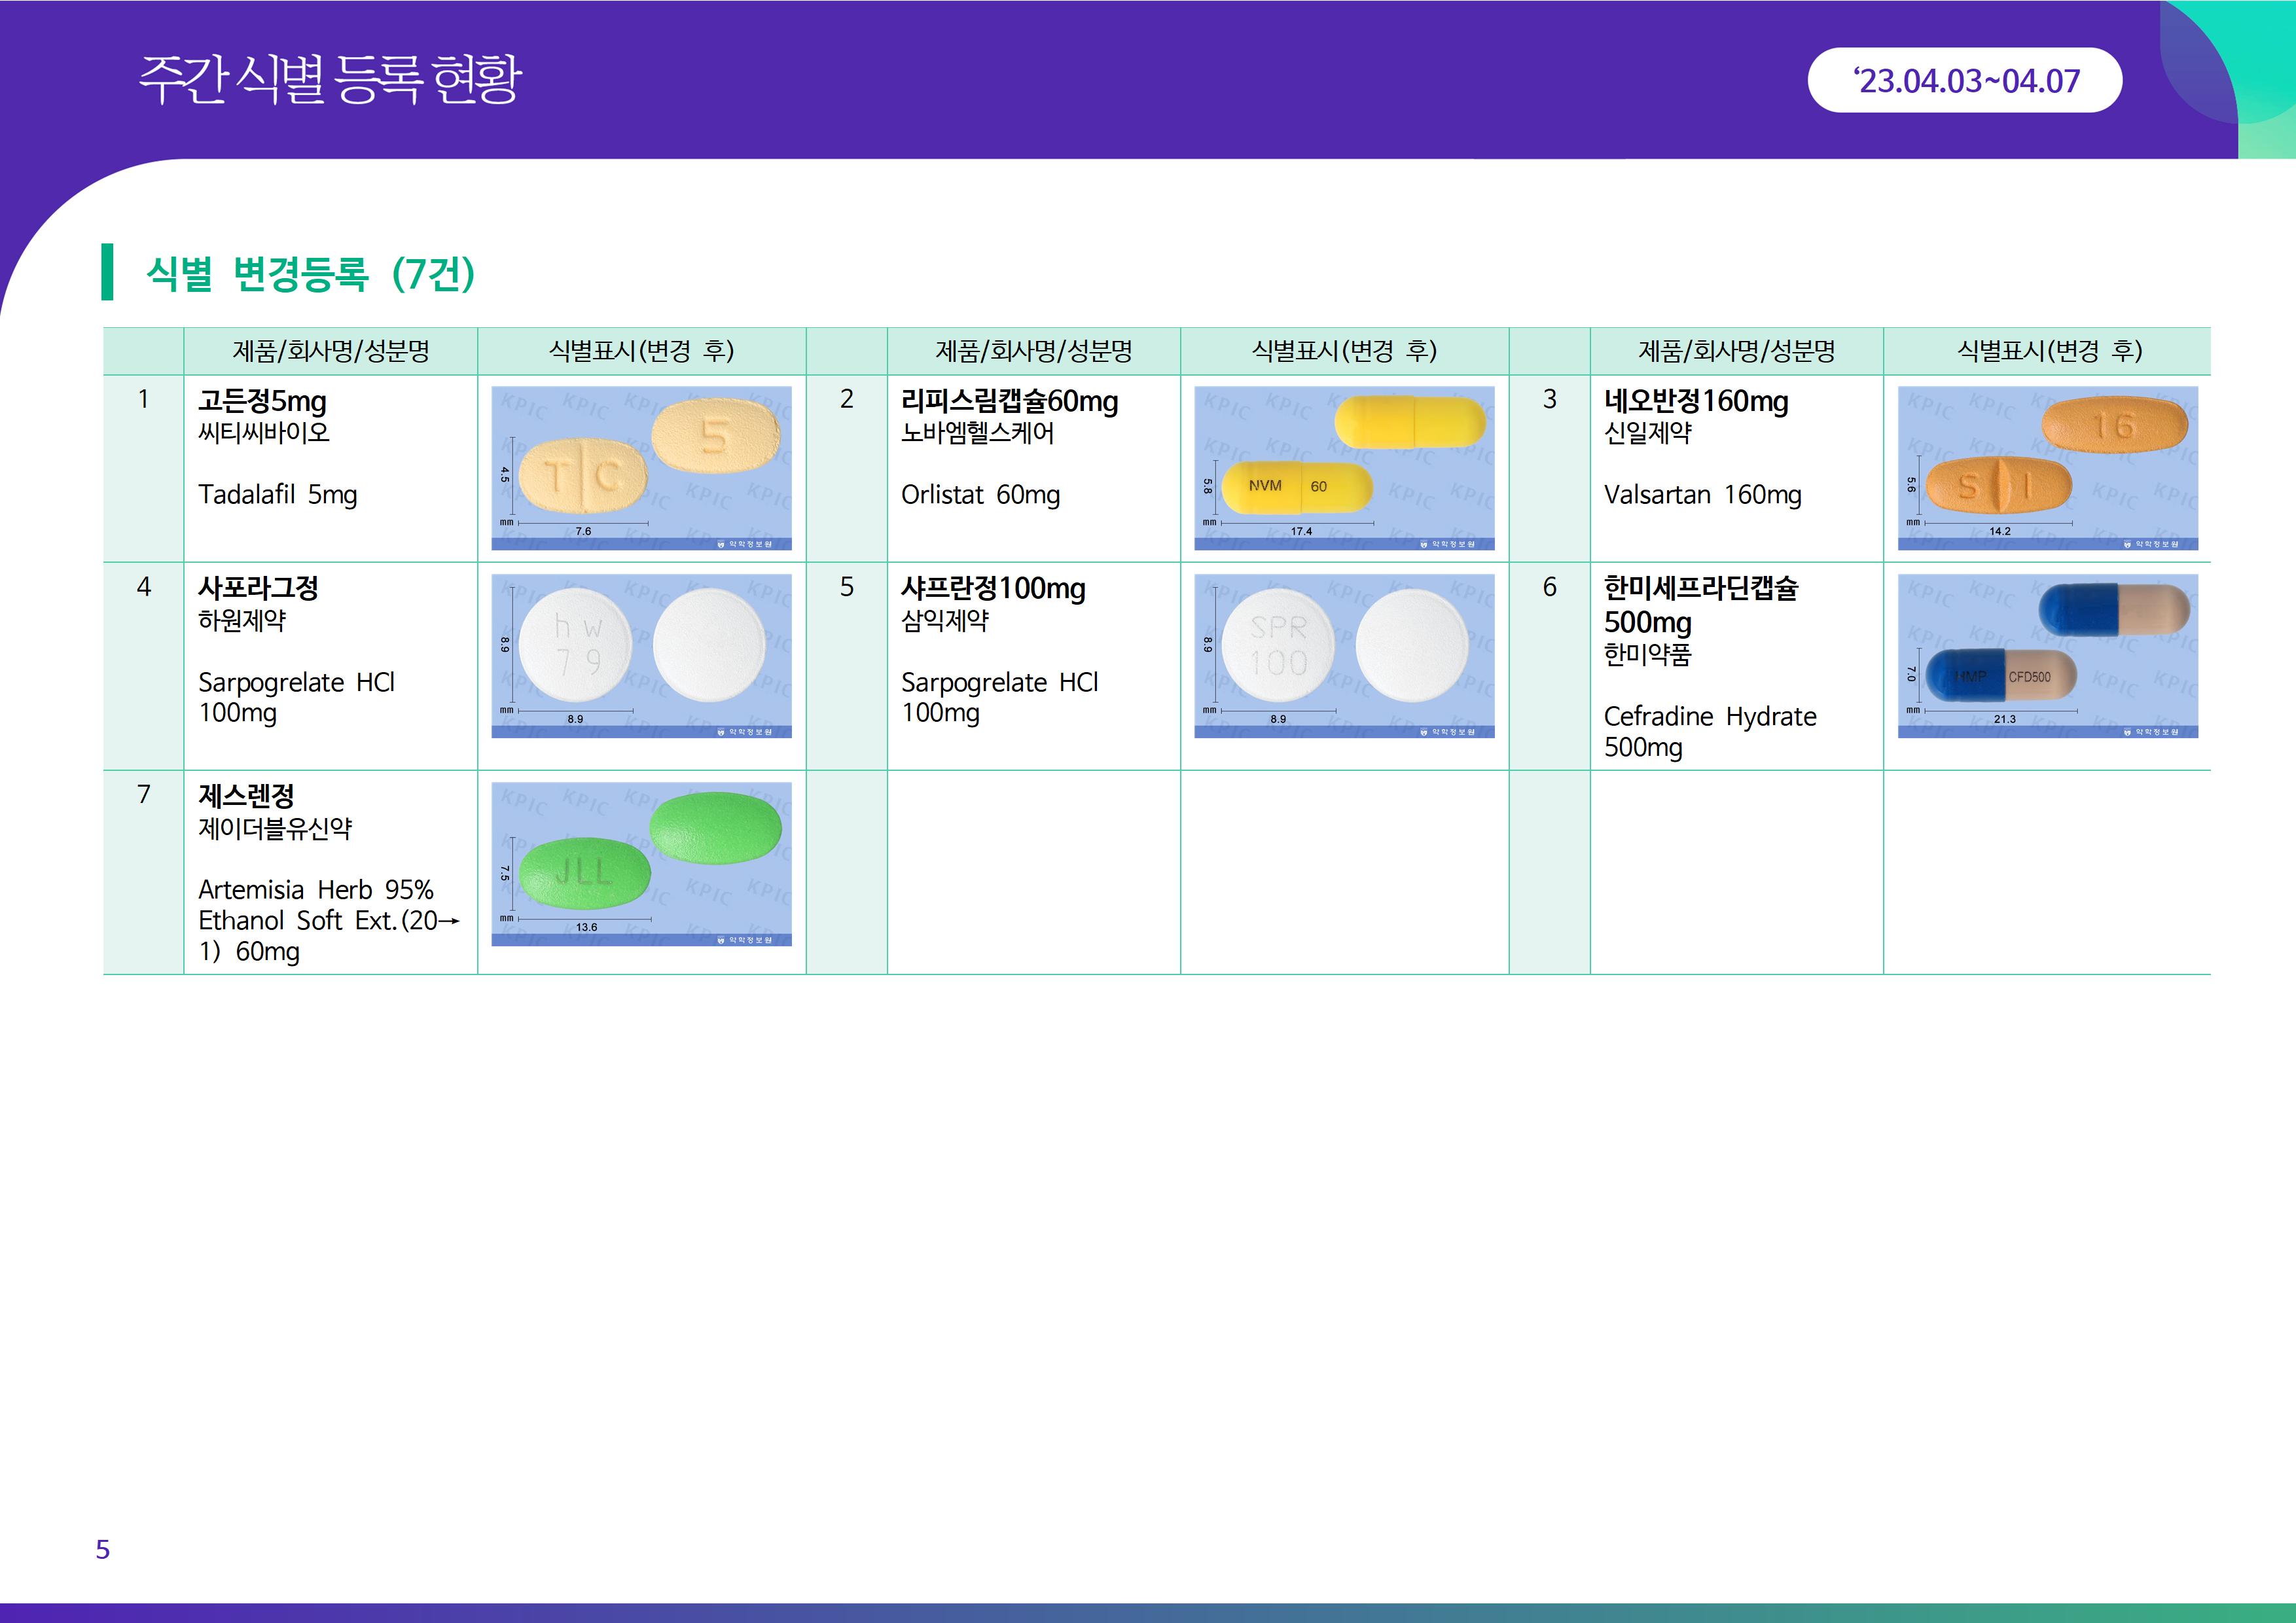Screen dimensions: 2296x1623
Task: Click the ingredient text Valsartan 160mg
Action: 1702,495
